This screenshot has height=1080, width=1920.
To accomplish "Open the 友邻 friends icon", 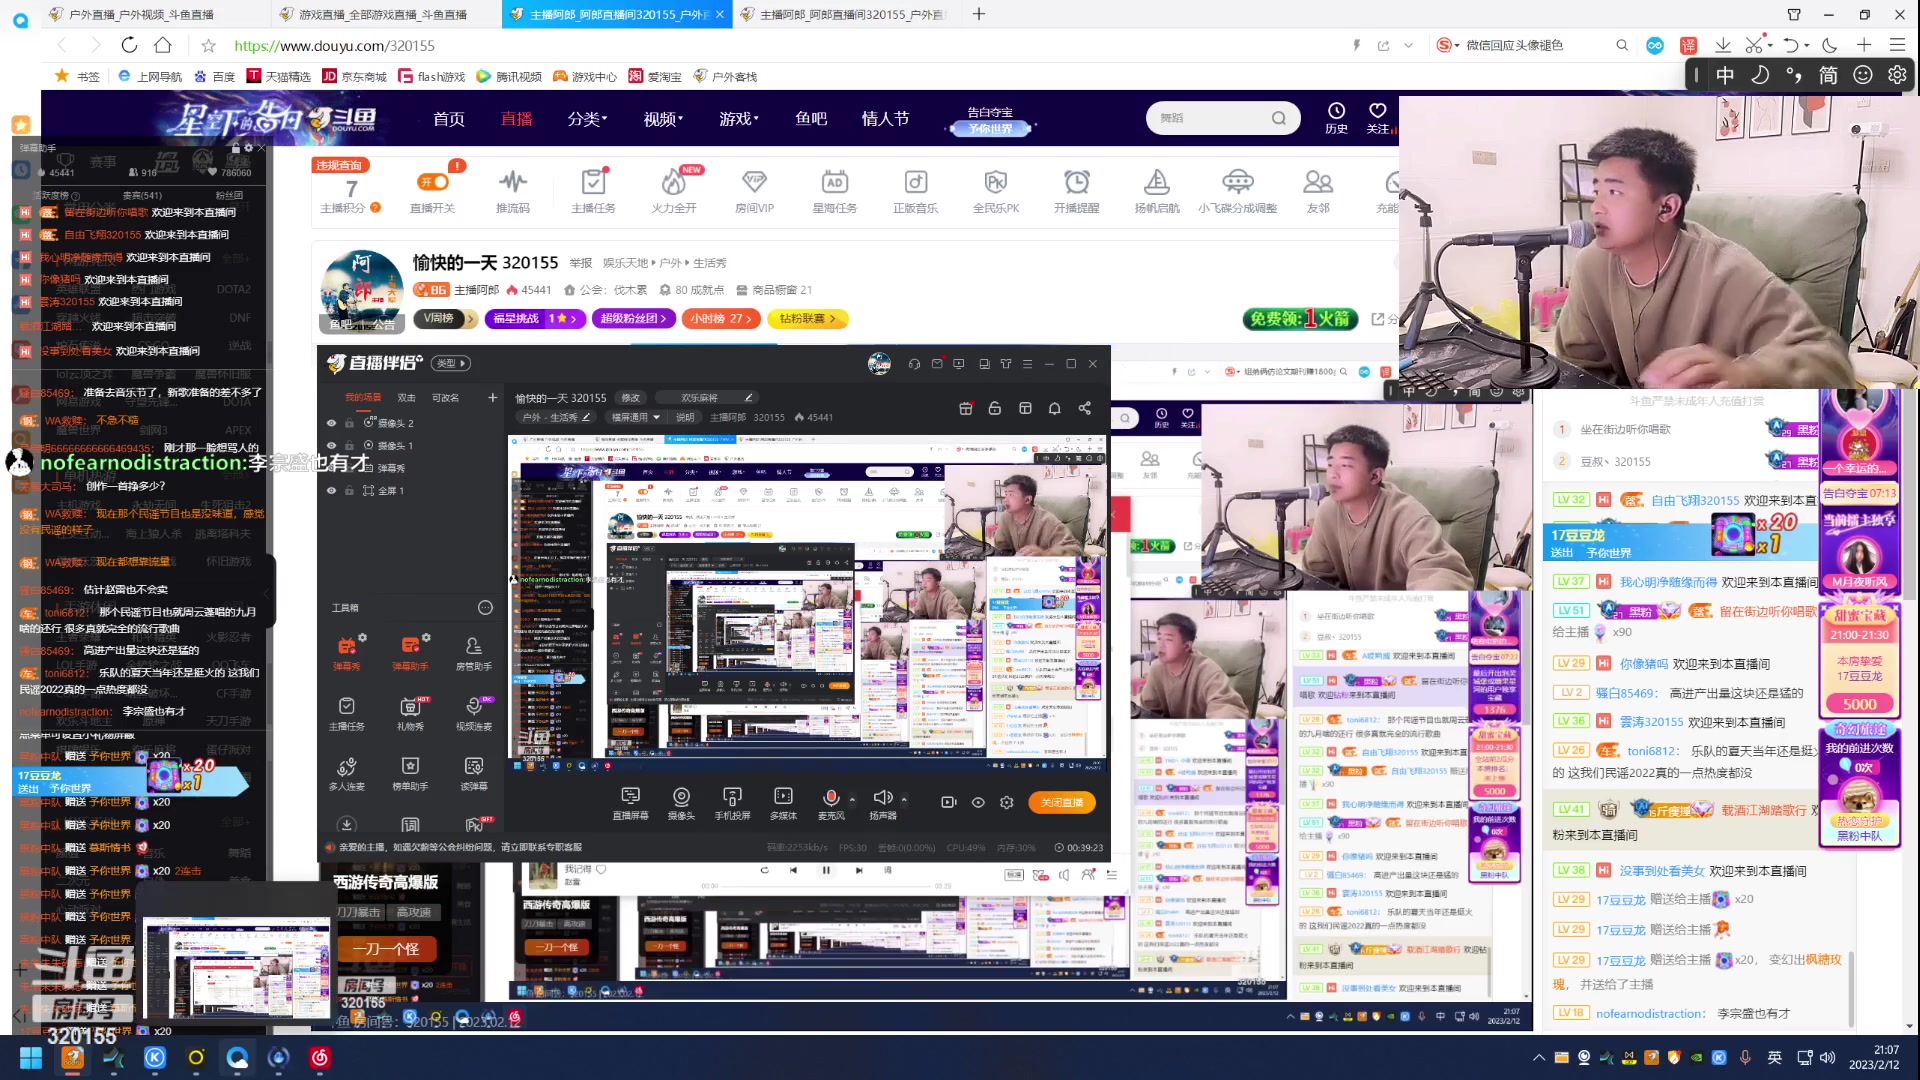I will 1318,190.
